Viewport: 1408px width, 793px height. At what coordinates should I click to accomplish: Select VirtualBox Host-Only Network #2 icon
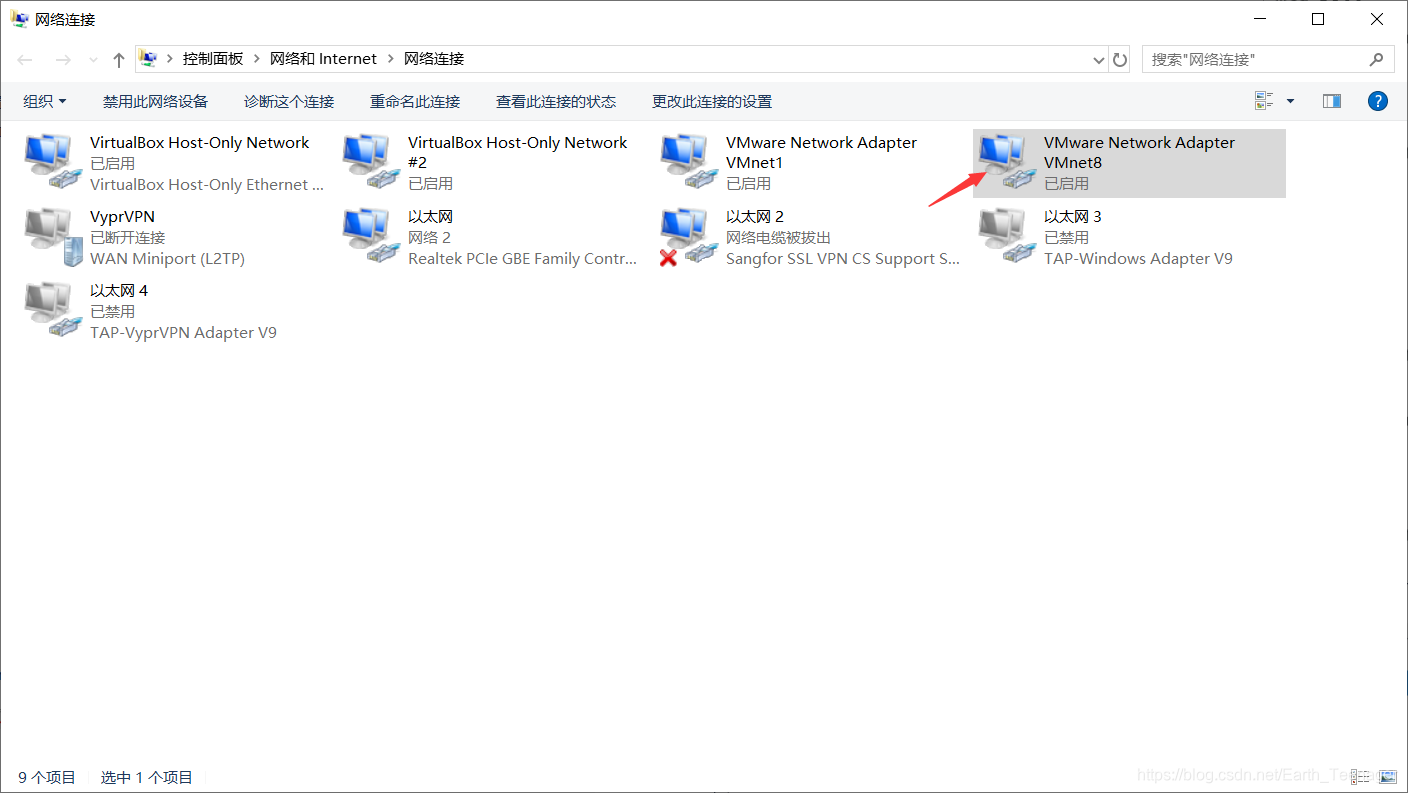[369, 162]
